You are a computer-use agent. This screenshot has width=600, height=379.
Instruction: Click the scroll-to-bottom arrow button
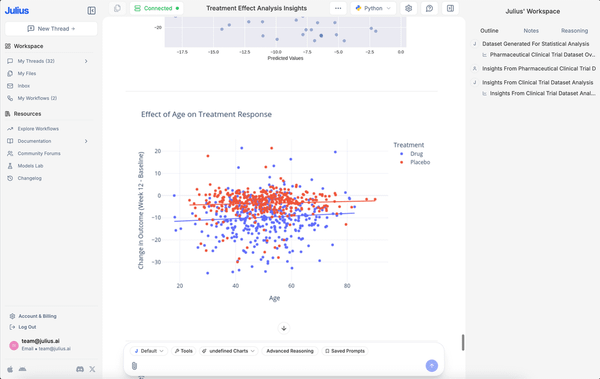pos(284,328)
